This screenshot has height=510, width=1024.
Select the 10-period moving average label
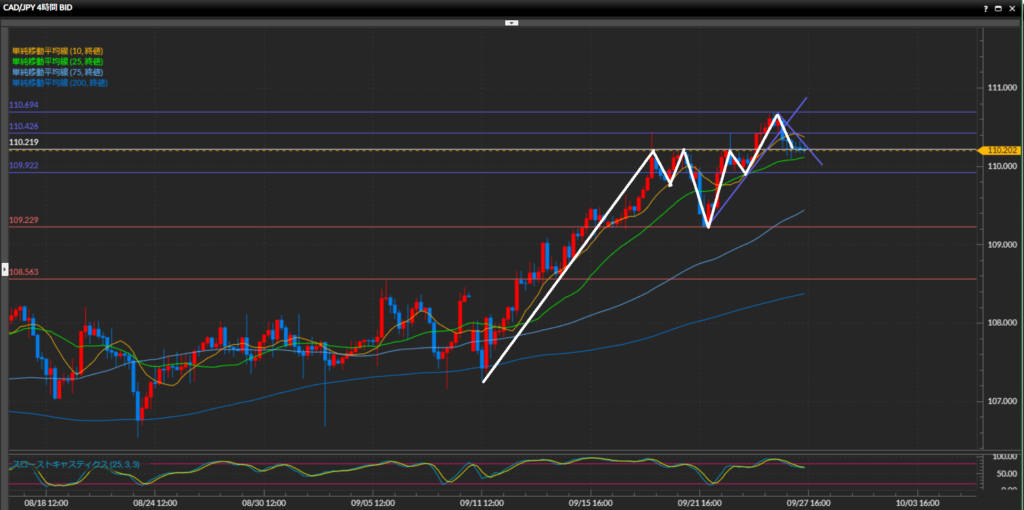[57, 50]
